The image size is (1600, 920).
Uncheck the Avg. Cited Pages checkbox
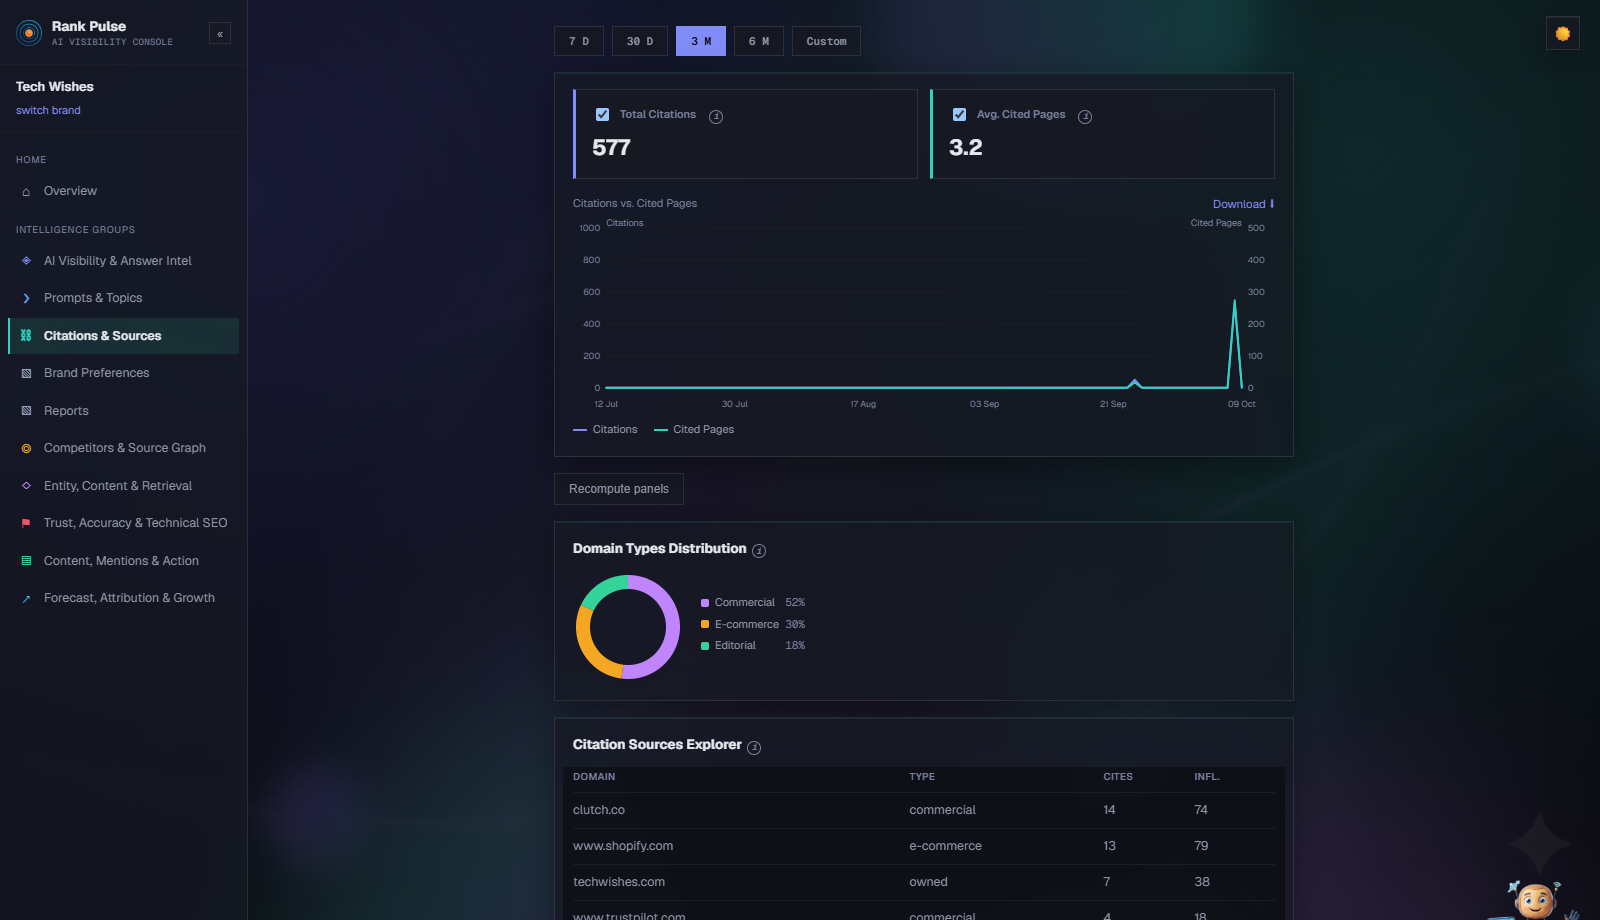pos(959,115)
